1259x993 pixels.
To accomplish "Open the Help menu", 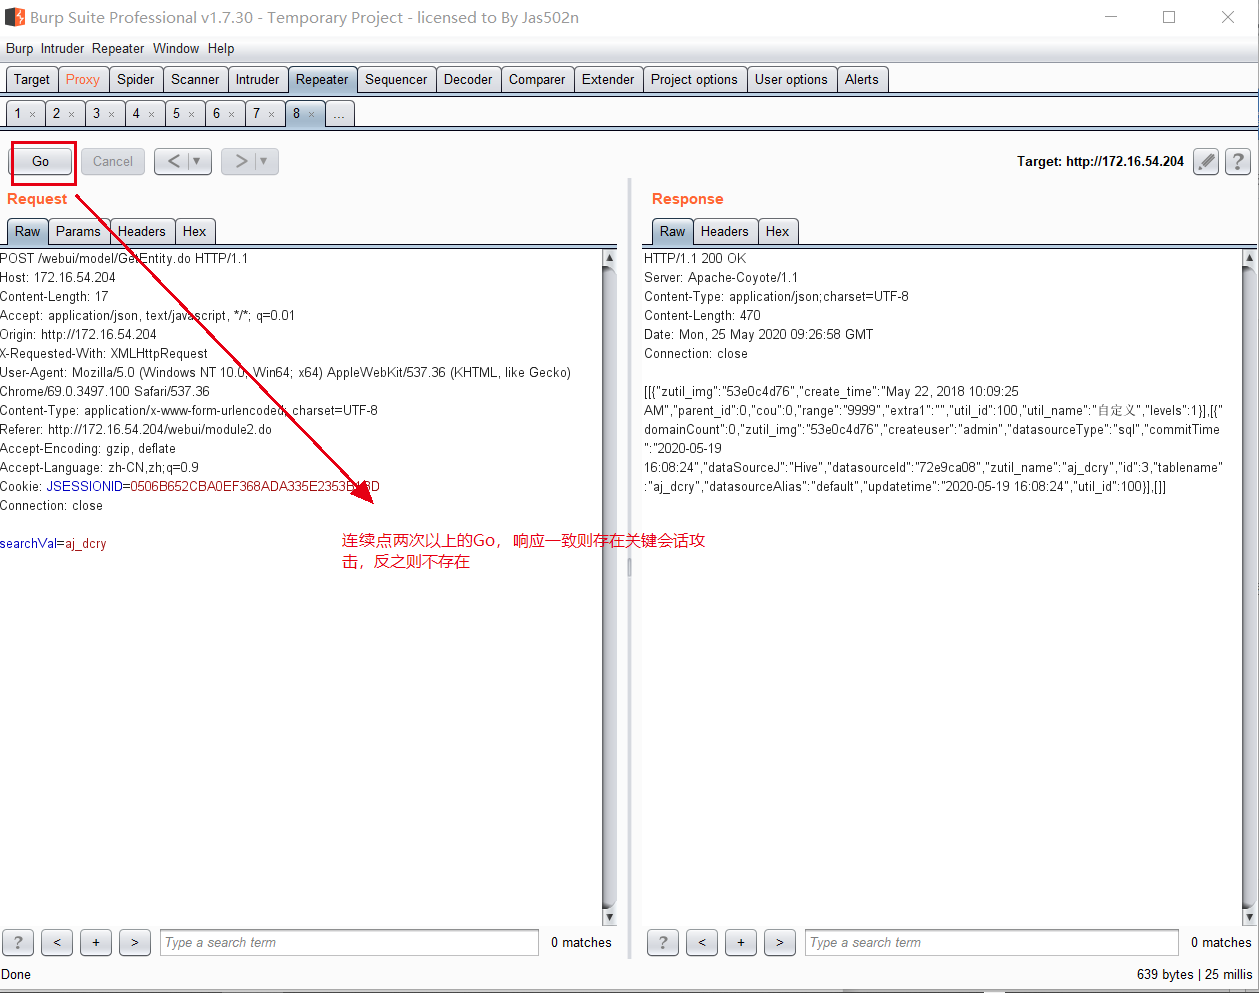I will coord(221,48).
